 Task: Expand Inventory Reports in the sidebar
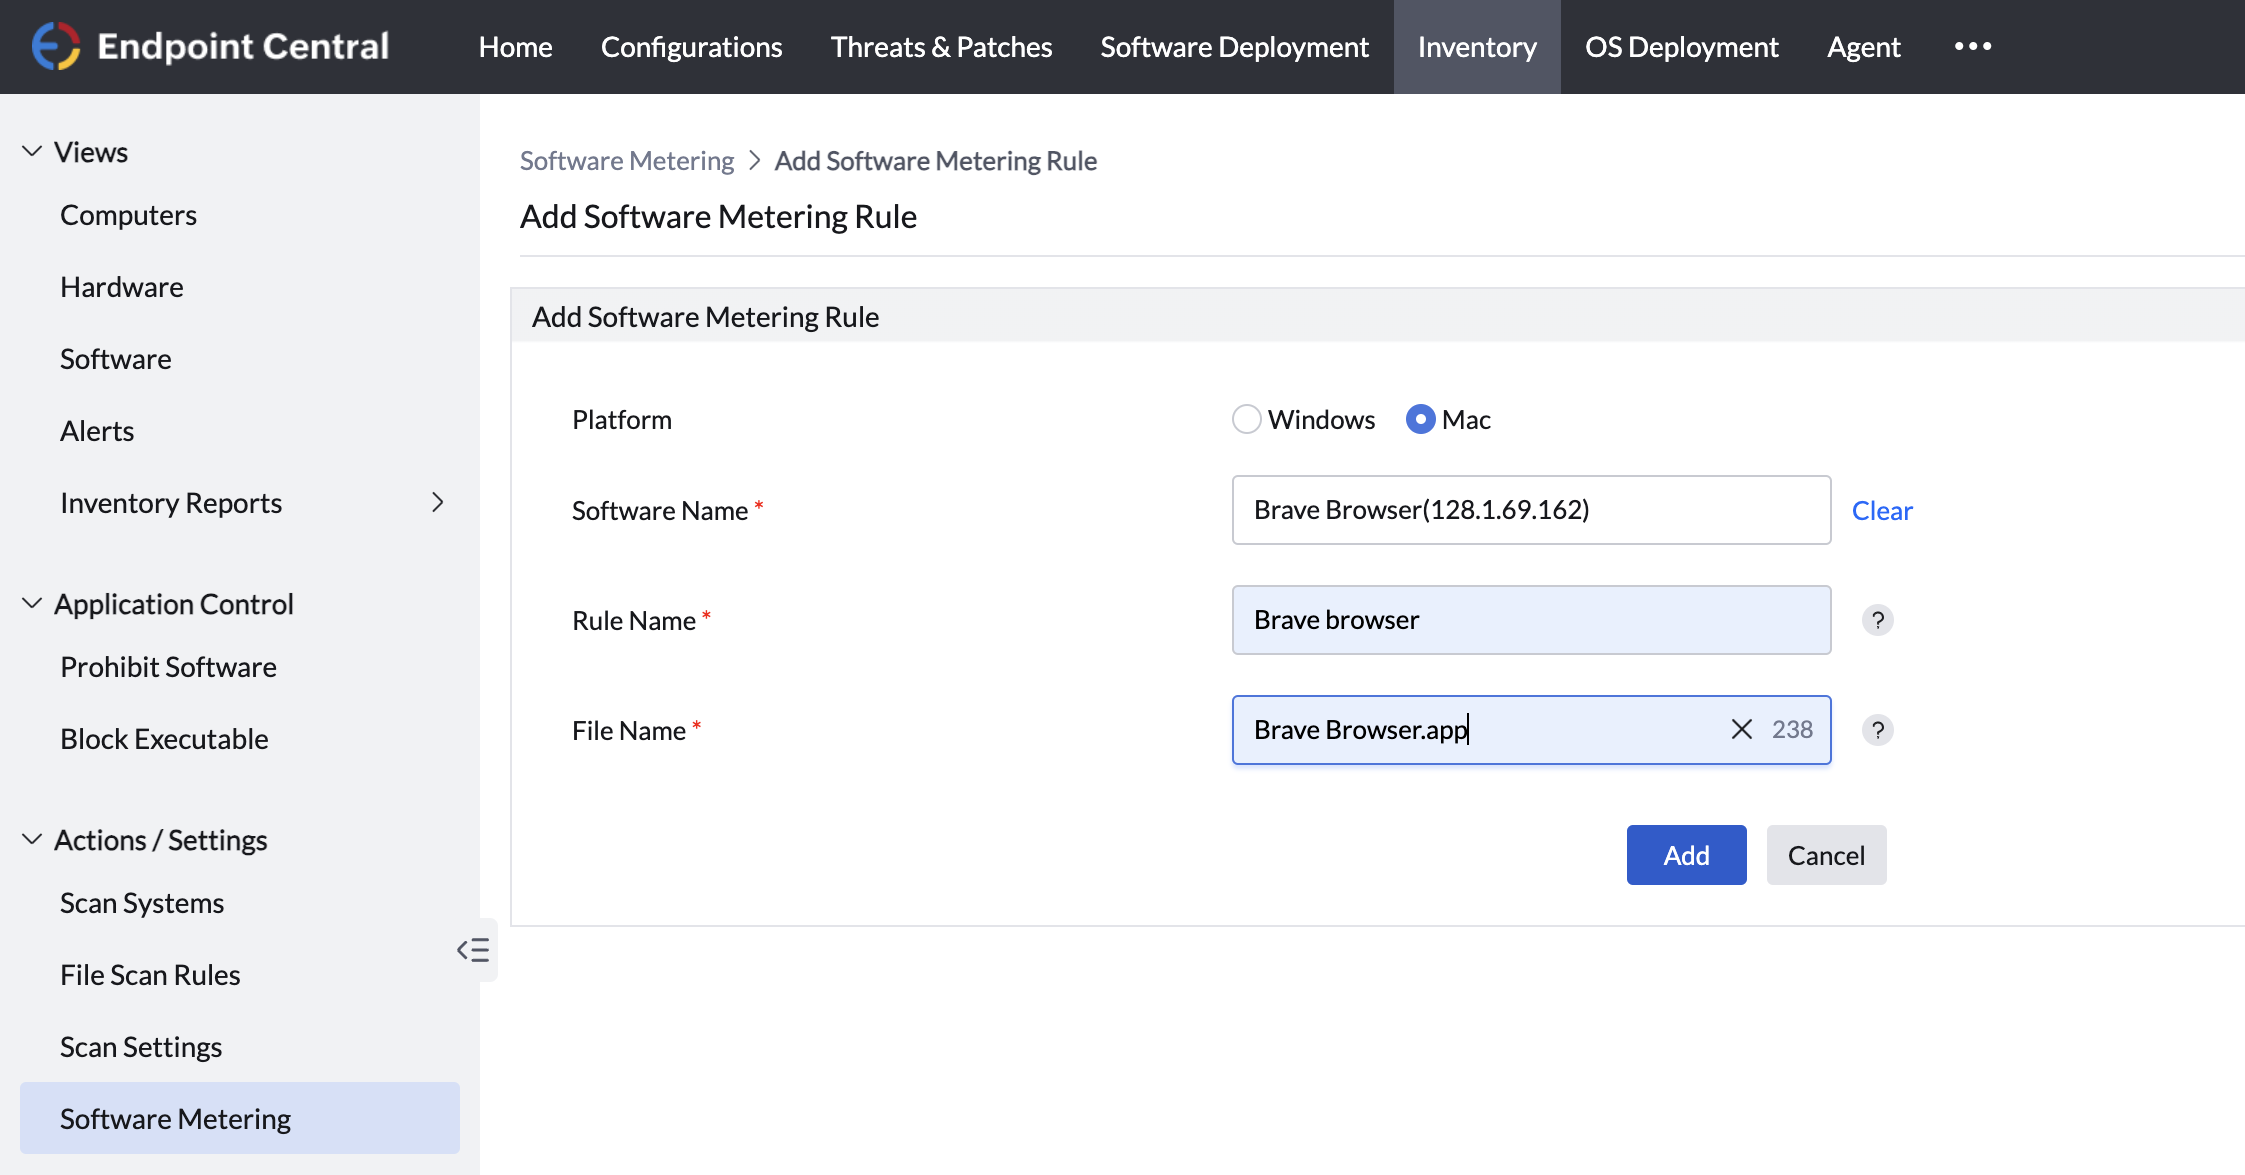pos(438,503)
